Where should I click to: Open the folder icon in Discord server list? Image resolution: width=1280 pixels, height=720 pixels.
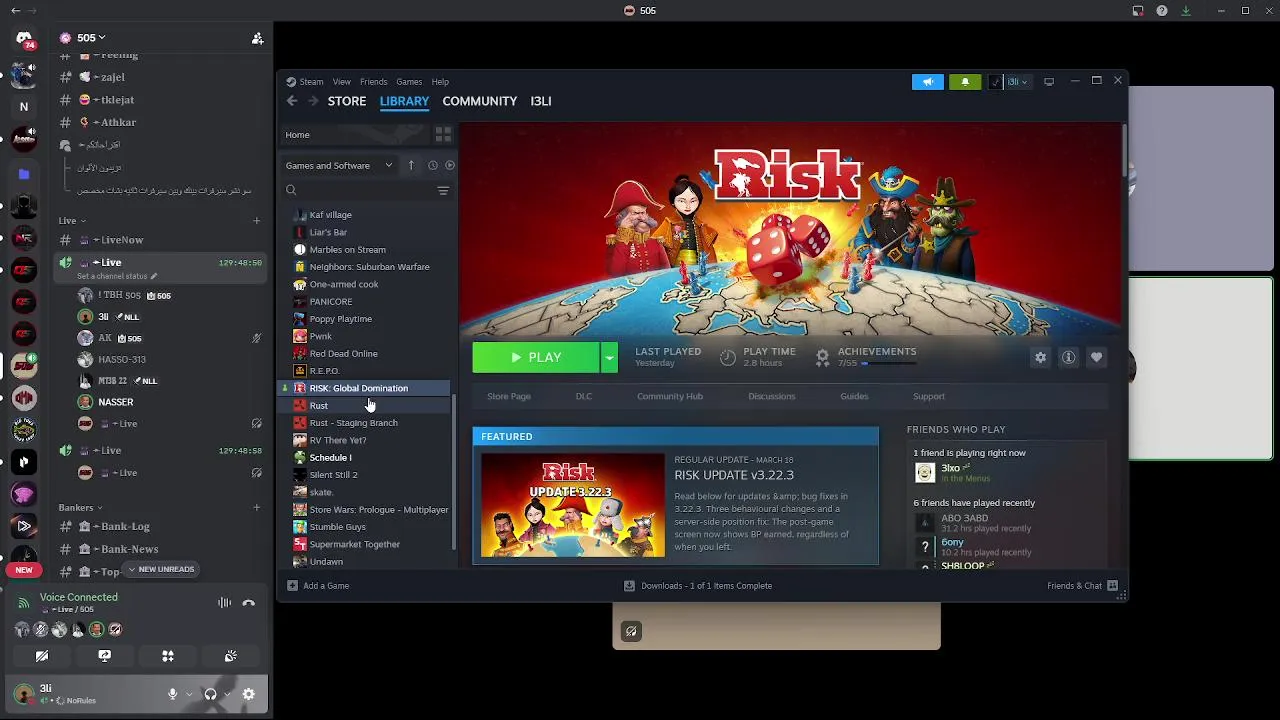point(24,174)
